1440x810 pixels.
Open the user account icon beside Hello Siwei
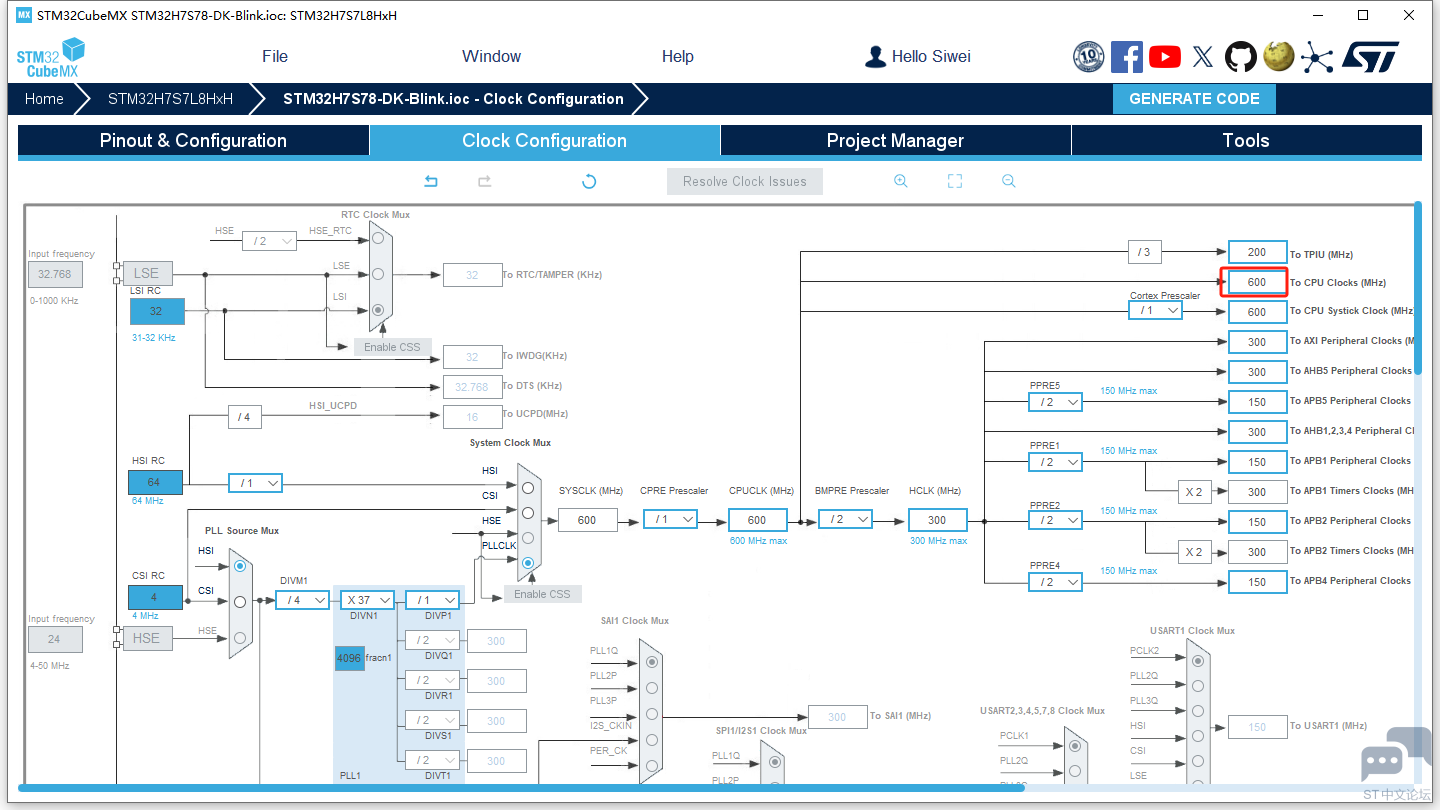click(x=876, y=57)
